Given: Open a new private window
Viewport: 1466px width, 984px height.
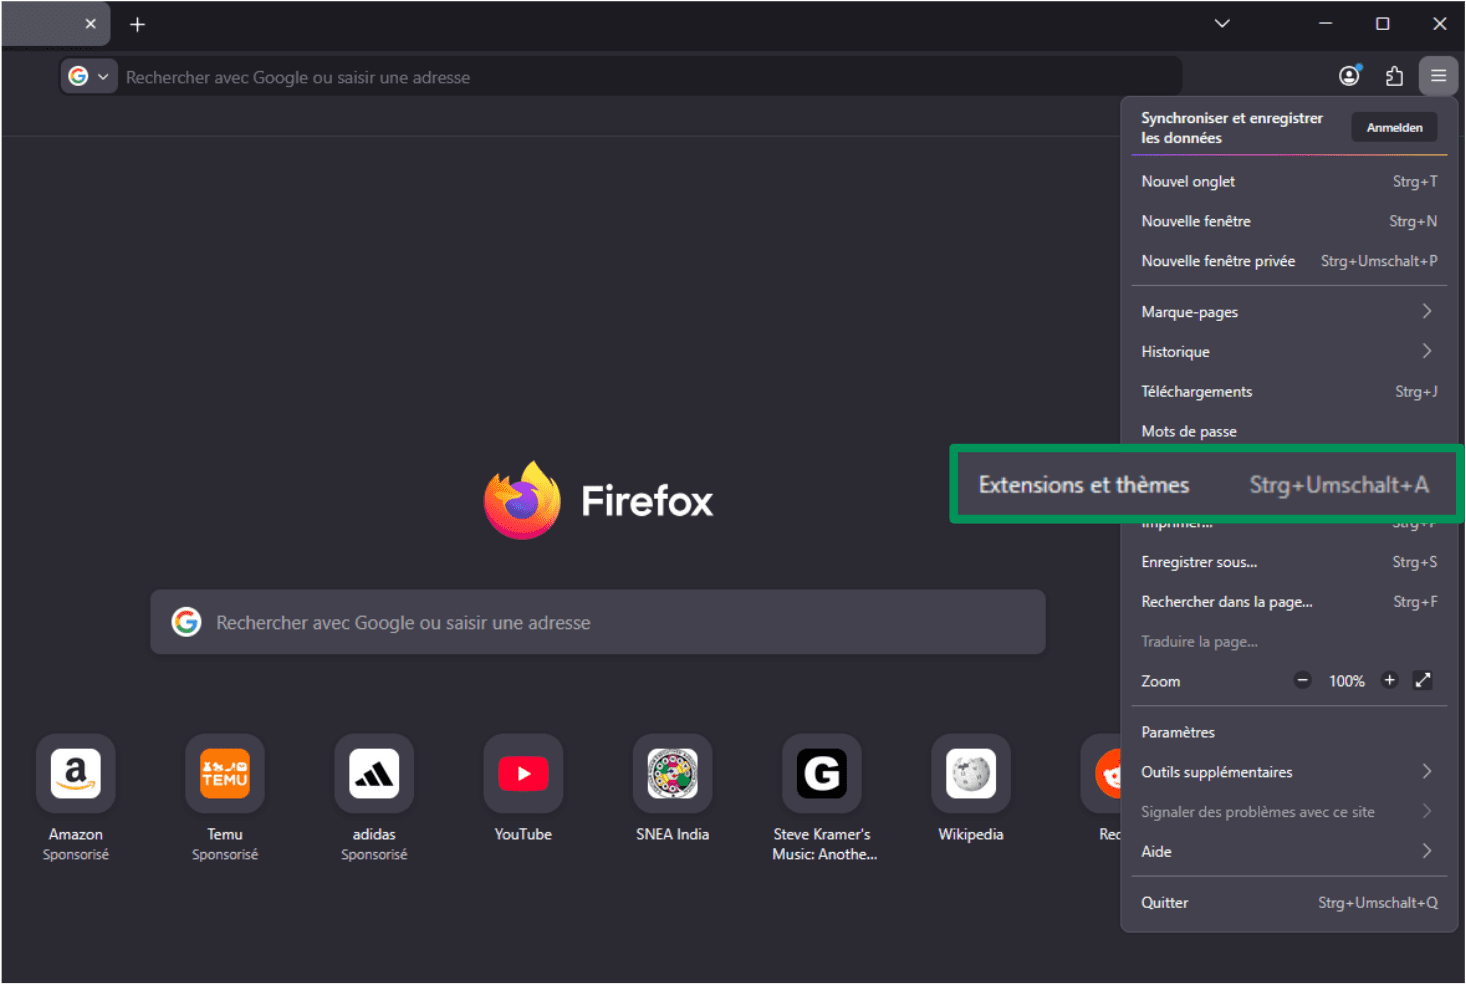Looking at the screenshot, I should point(1217,260).
